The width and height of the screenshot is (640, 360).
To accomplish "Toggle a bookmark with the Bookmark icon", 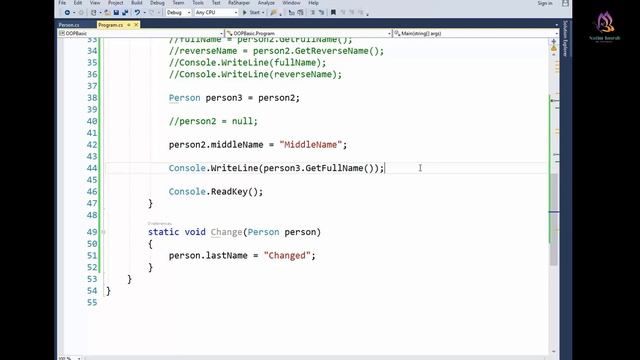I will coord(333,13).
